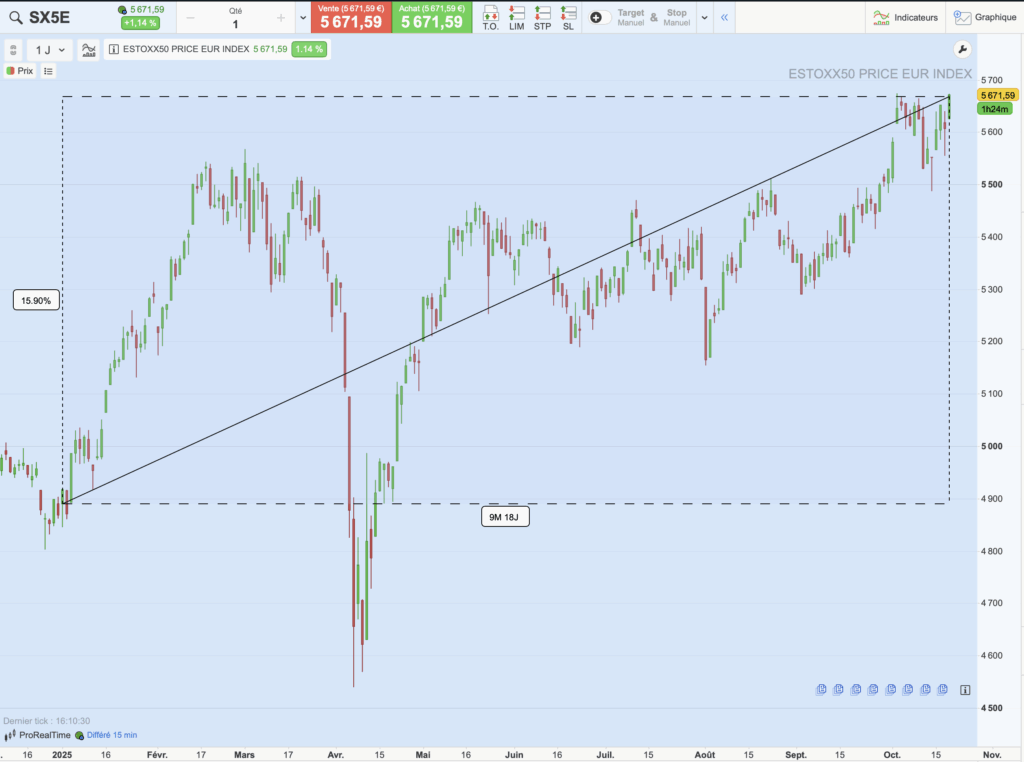Select the SL stop-limit order icon
The width and height of the screenshot is (1024, 762).
(567, 16)
